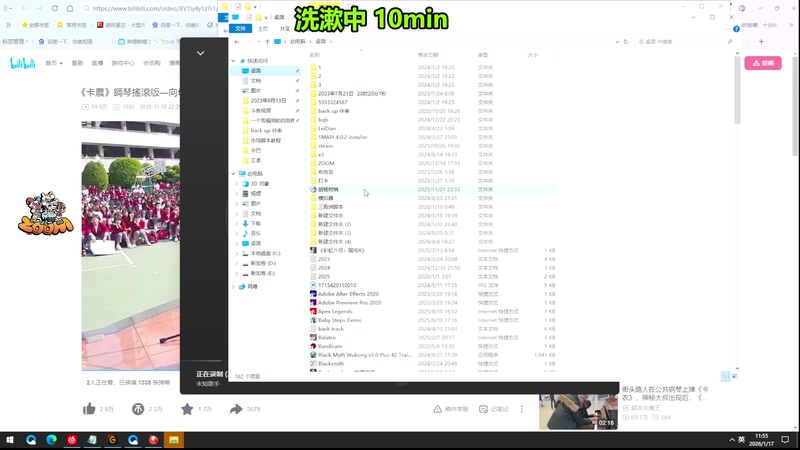Screen dimensions: 800x450
Task: Select the SMAPI 4.0.2 installer folder
Action: [x=433, y=137]
